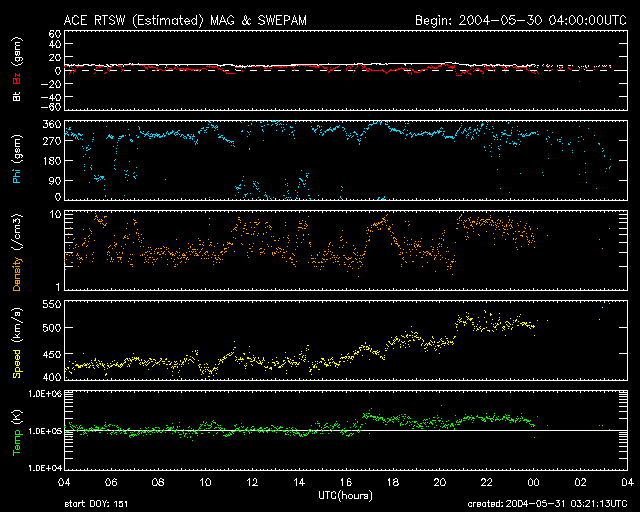The width and height of the screenshot is (640, 512).
Task: Click the '550' tick on the Speed axis
Action: coord(52,305)
